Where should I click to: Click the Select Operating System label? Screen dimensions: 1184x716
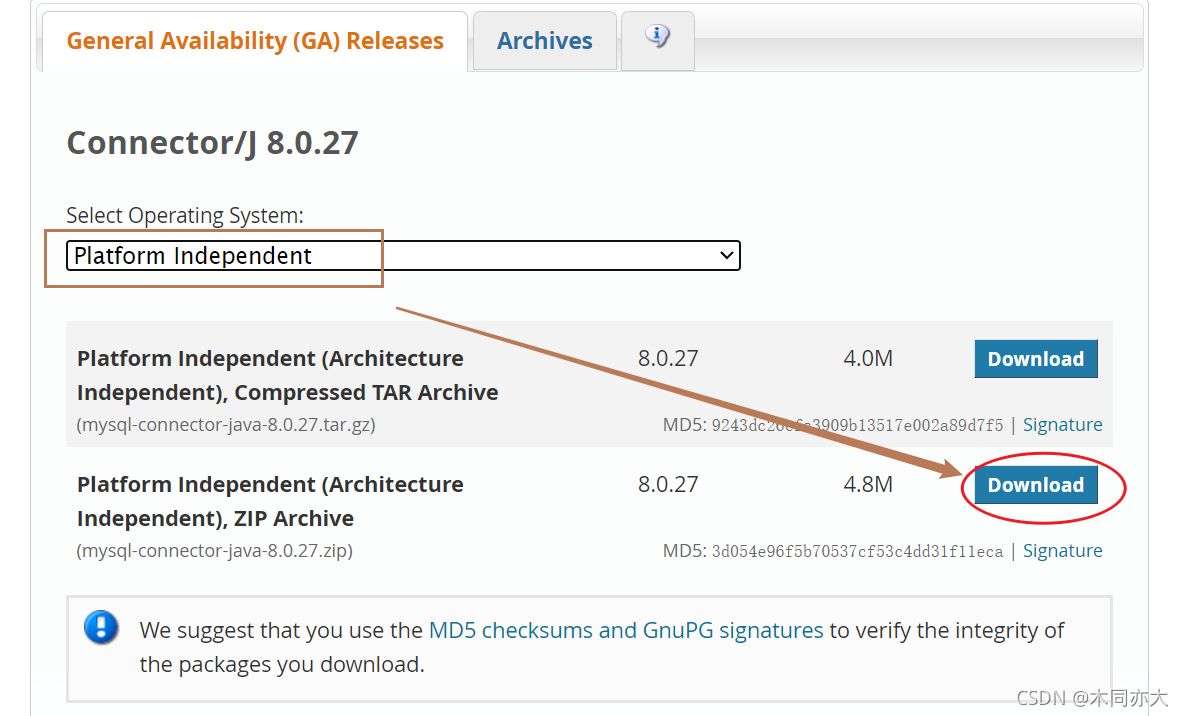185,216
